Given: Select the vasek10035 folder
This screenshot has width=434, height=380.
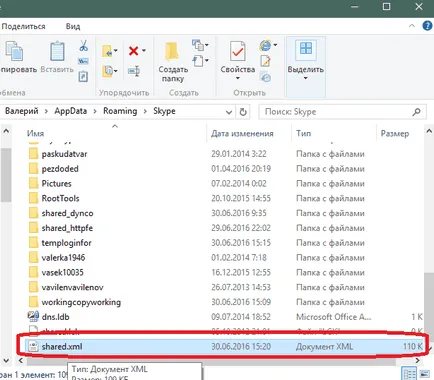Looking at the screenshot, I should click(62, 272).
